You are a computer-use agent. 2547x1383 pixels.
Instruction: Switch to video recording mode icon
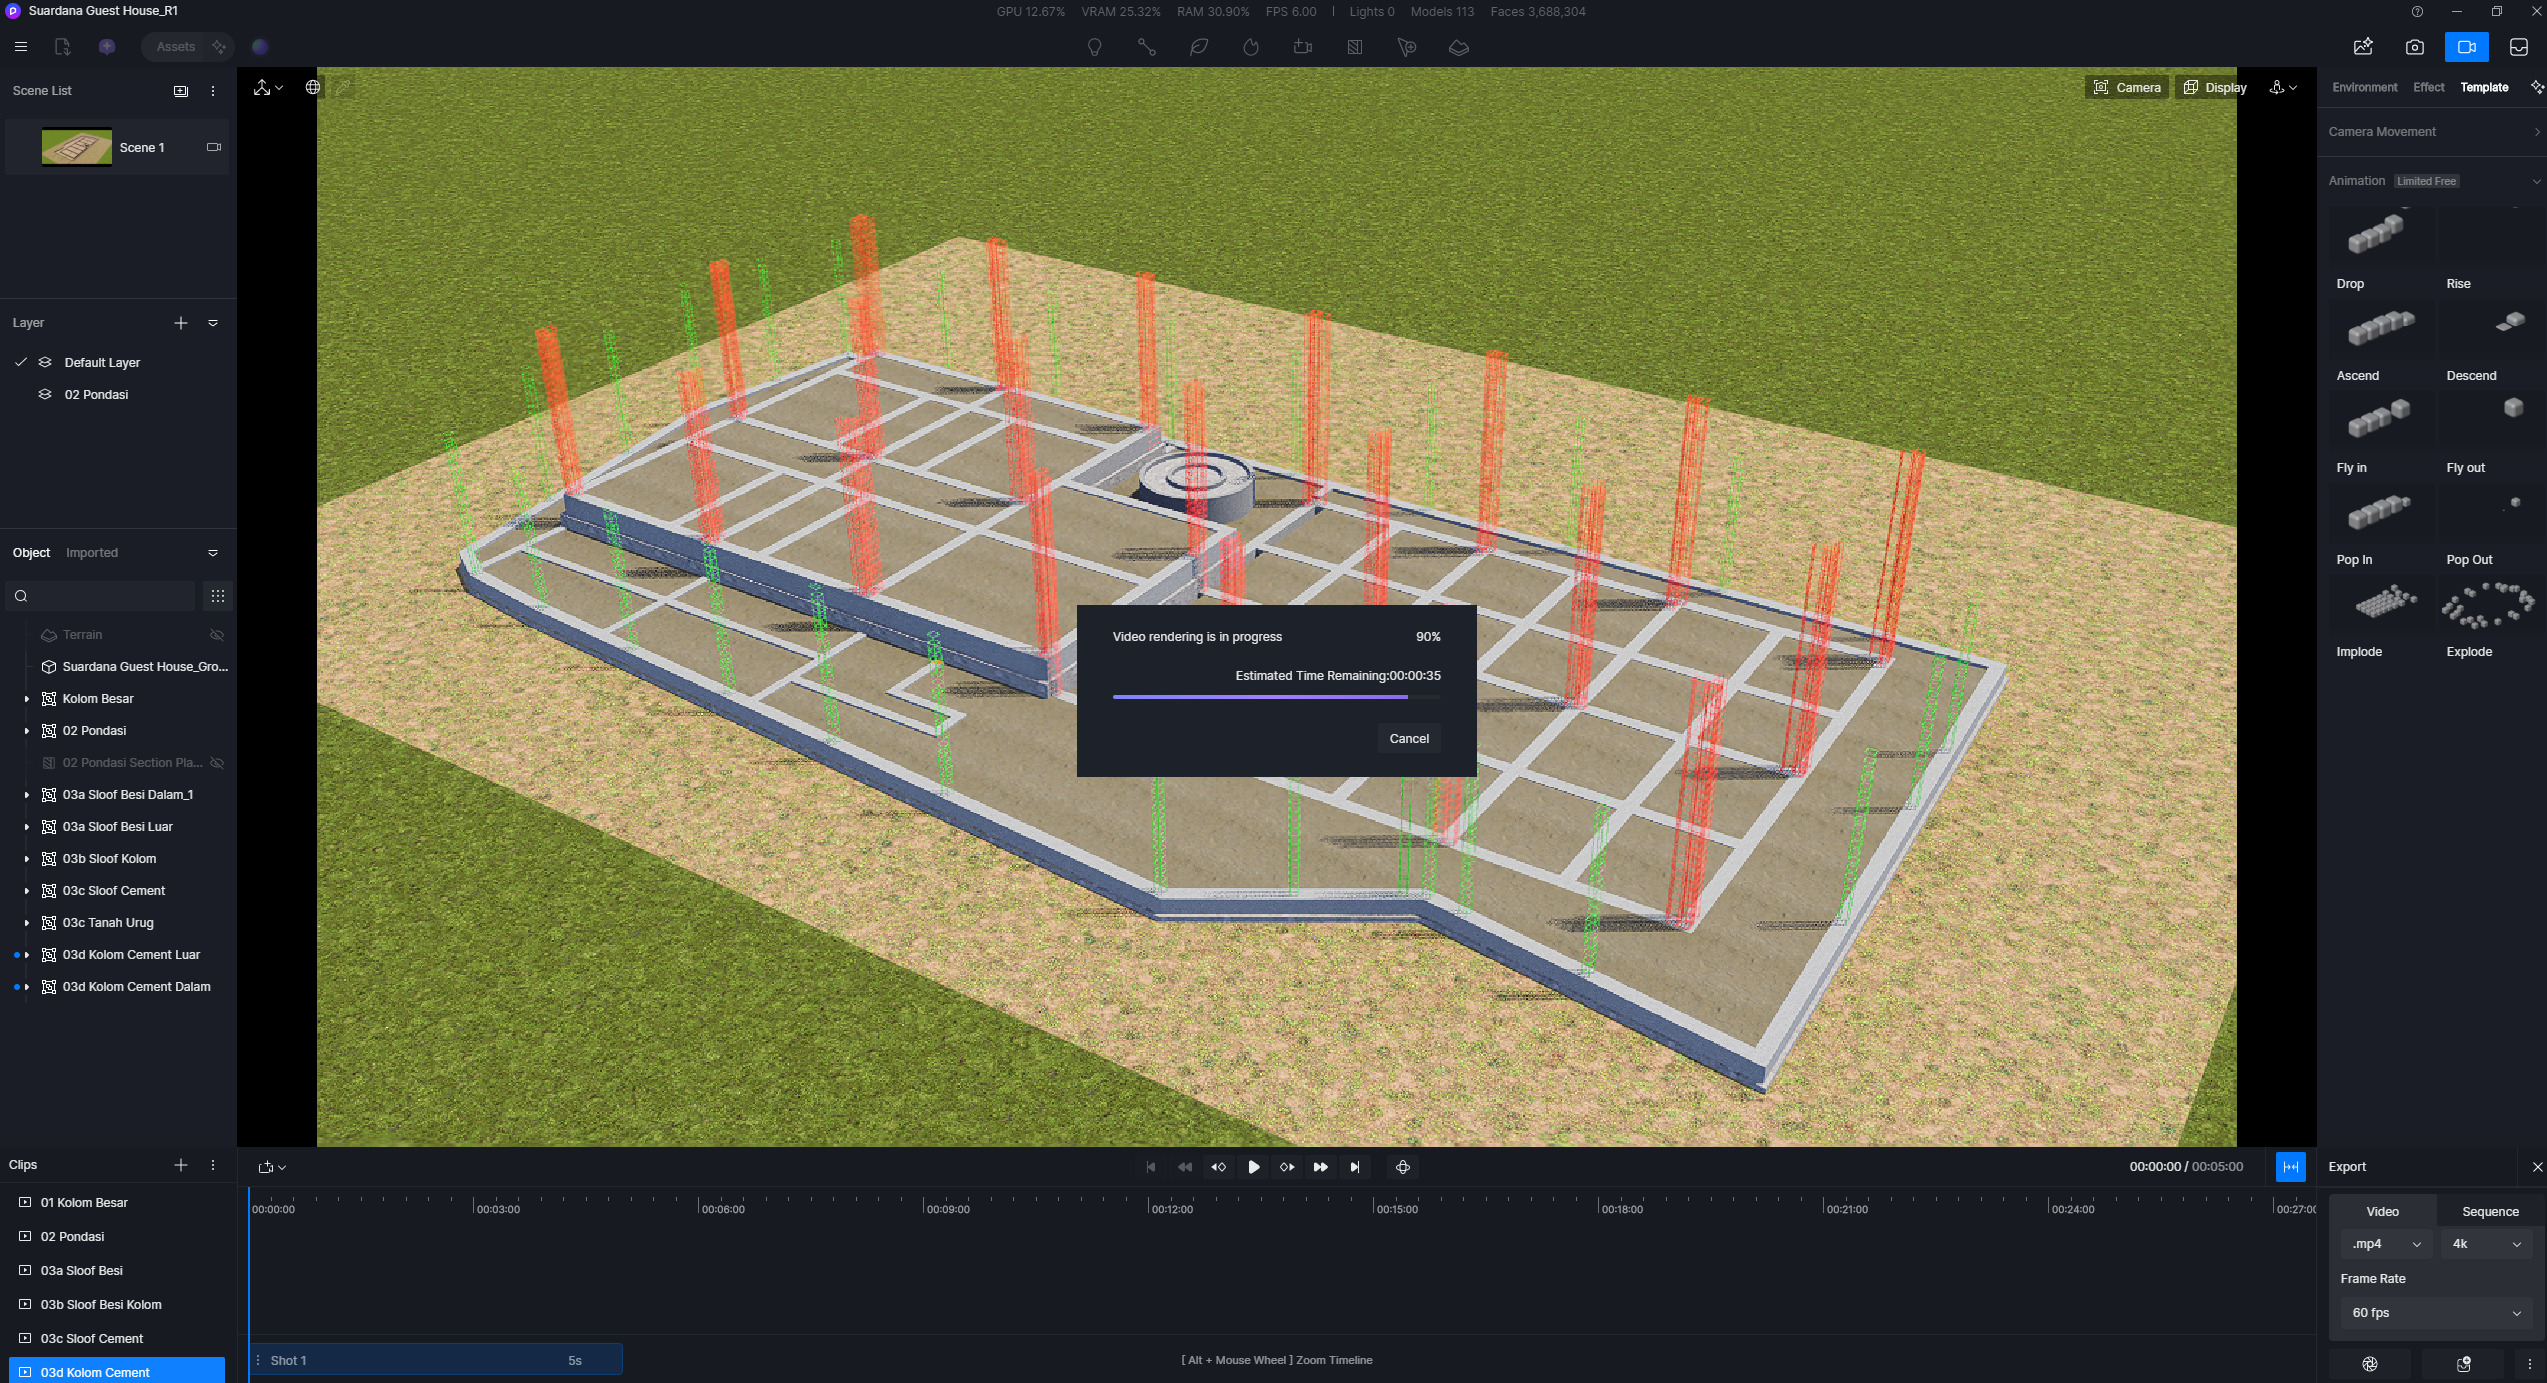[2466, 47]
